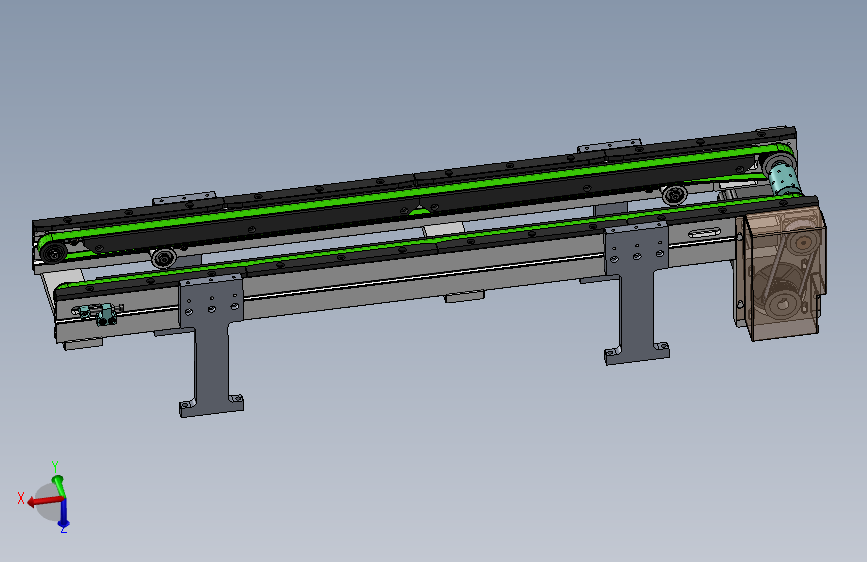The image size is (867, 562).
Task: Select the left T-shaped support leg plate
Action: 211,346
